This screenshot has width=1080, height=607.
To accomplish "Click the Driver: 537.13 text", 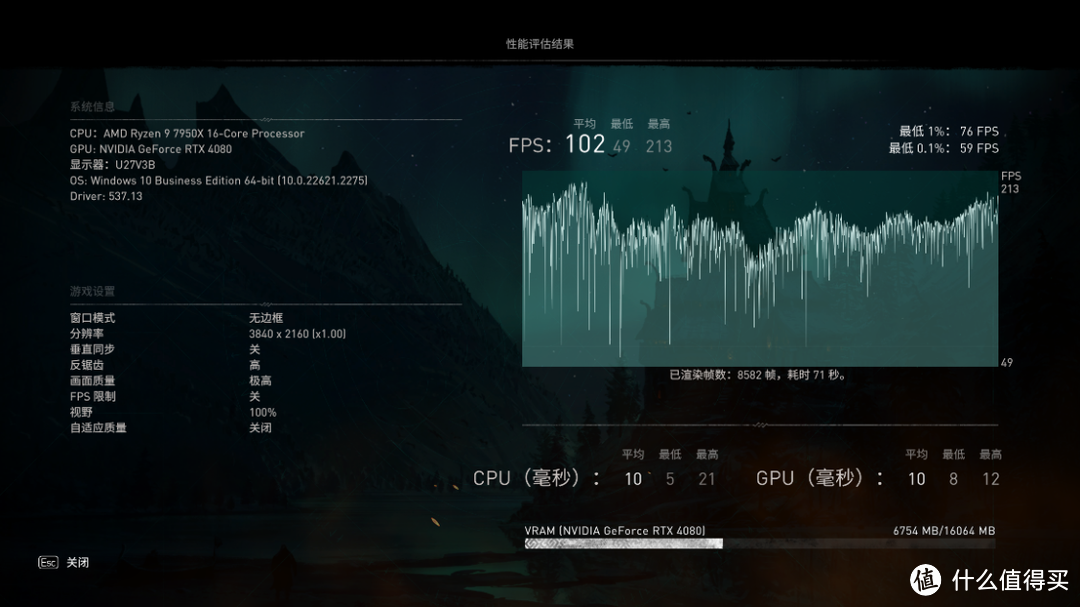I will pos(106,196).
